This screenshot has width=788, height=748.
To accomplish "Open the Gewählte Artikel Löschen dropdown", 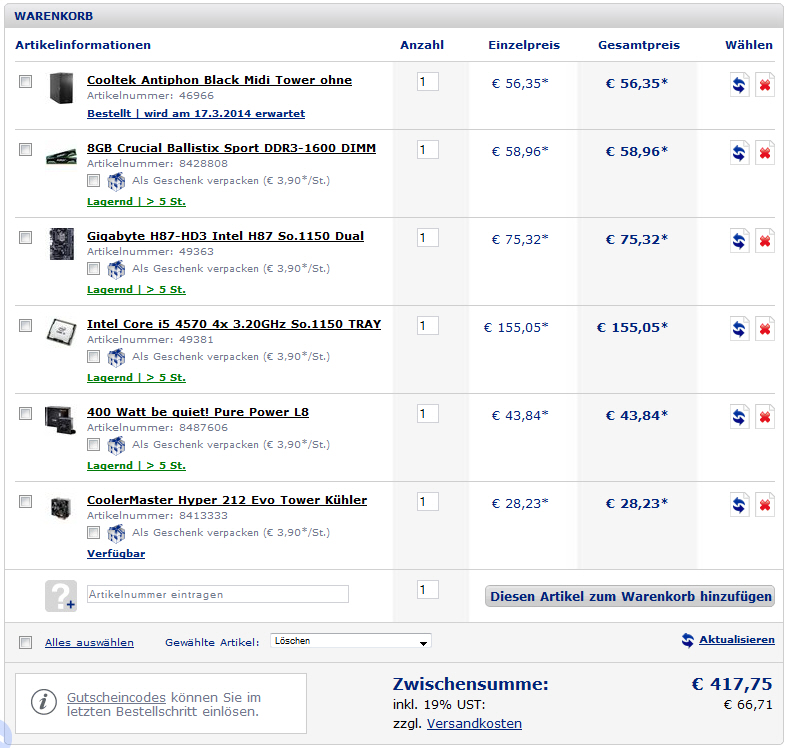I will 350,641.
